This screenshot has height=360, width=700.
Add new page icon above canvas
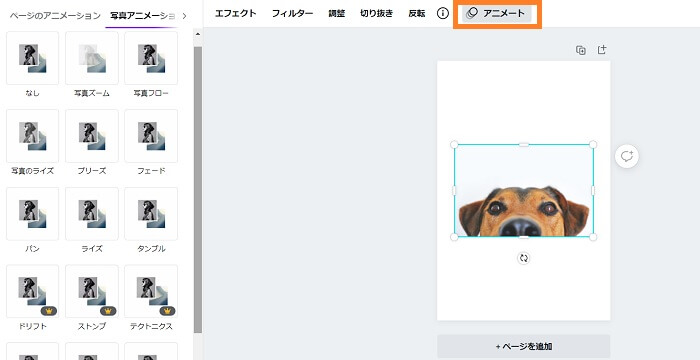[602, 50]
